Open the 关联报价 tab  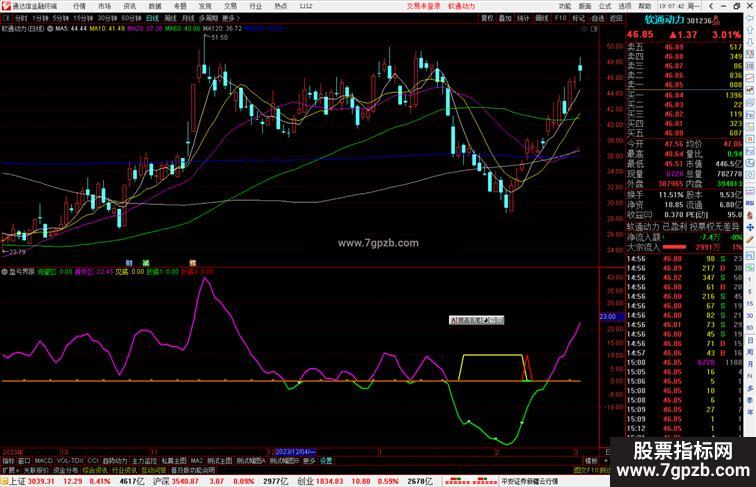[x=36, y=470]
